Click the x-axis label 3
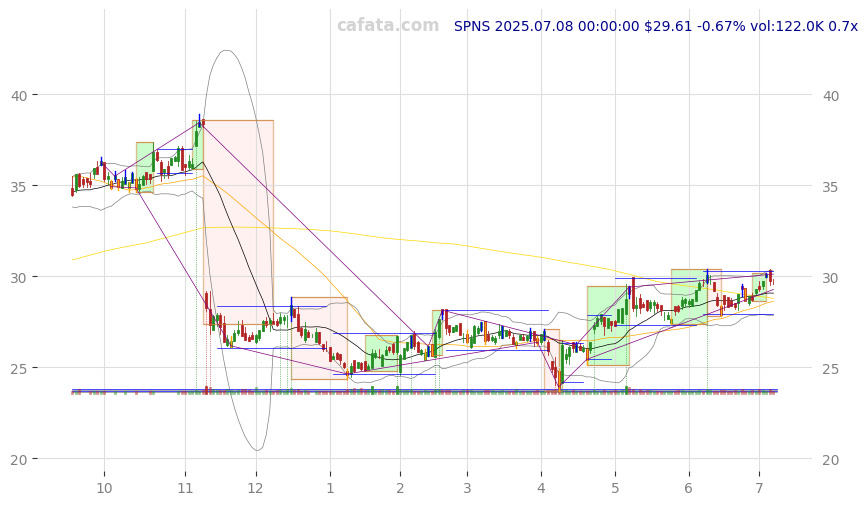 467,488
